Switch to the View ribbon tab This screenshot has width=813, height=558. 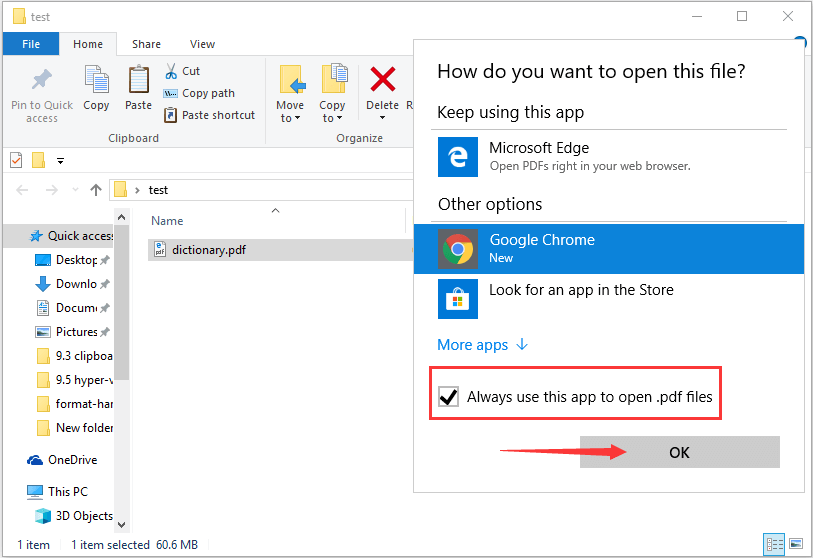pos(202,44)
